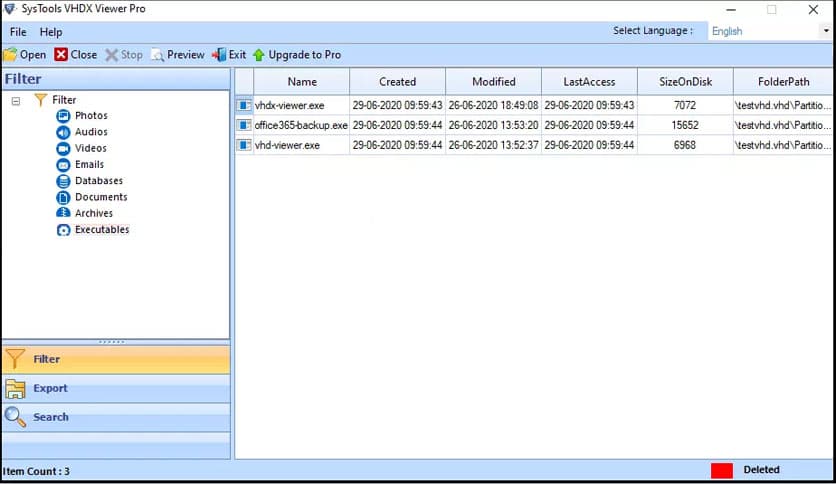Click the office365-backup.exe file name
The width and height of the screenshot is (836, 484).
click(x=301, y=125)
